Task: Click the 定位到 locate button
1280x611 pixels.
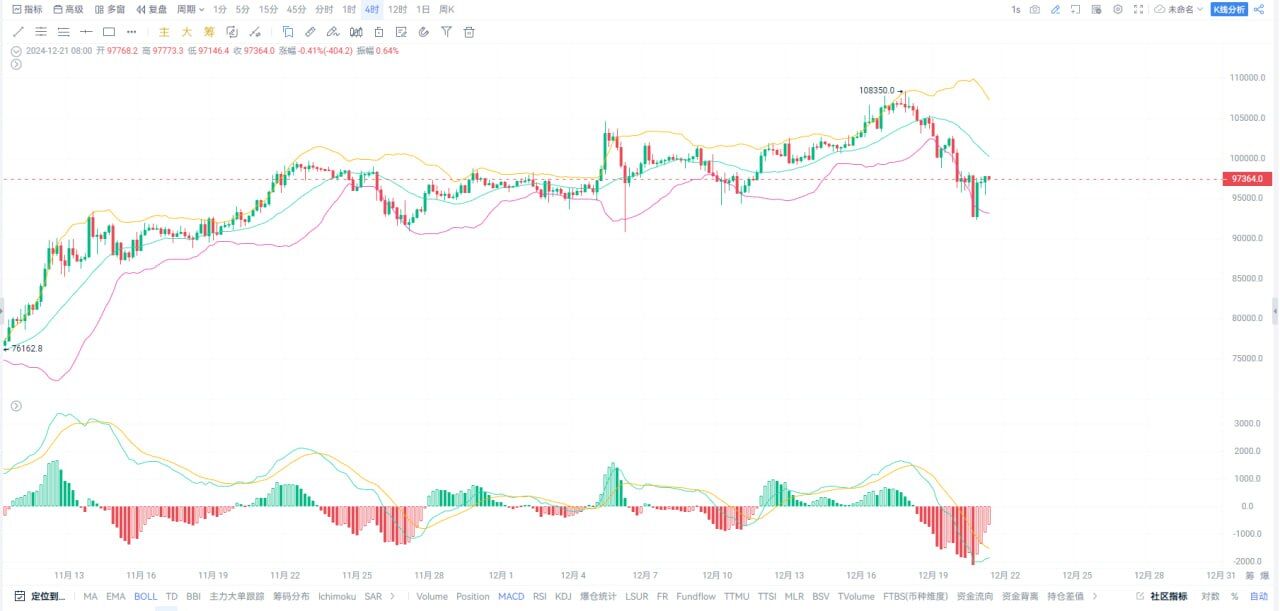Action: coord(41,597)
